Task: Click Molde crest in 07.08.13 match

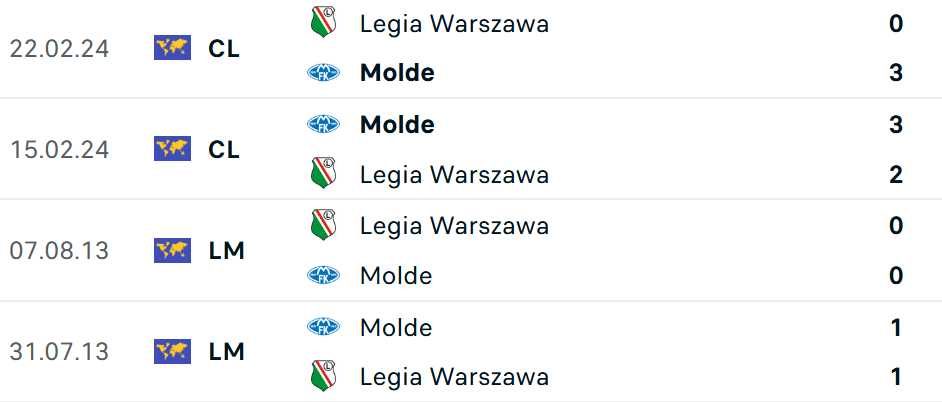Action: 324,275
